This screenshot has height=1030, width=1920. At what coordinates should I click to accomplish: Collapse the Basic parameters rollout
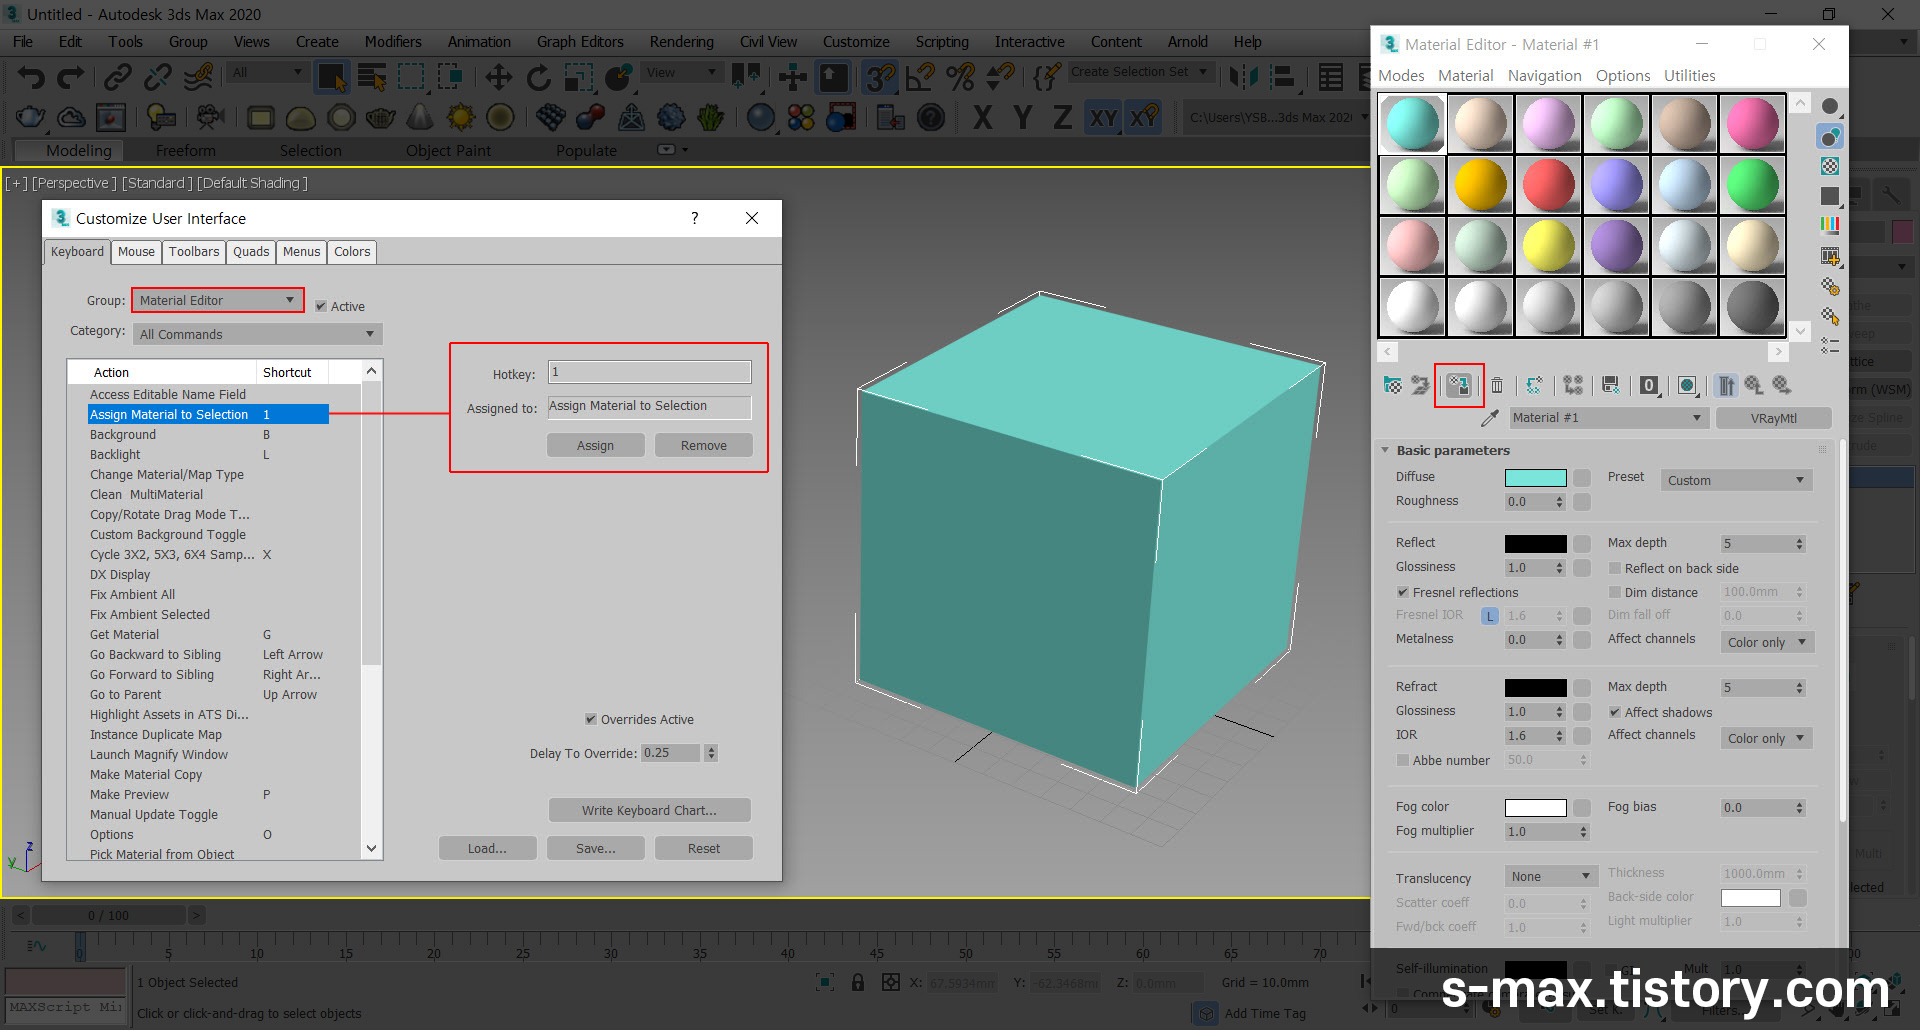[1452, 450]
